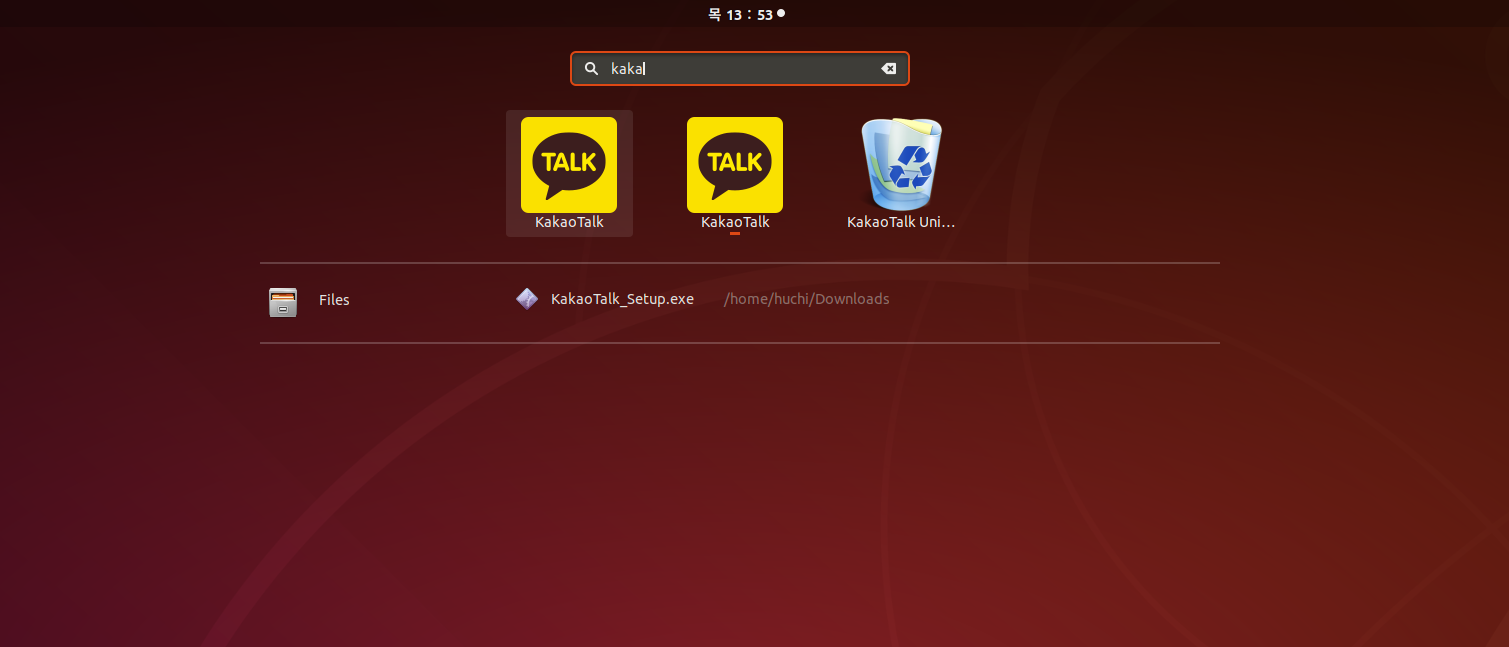Viewport: 1509px width, 647px height.
Task: Click the 'KakaoTalk Uni…' app label
Action: click(x=901, y=222)
